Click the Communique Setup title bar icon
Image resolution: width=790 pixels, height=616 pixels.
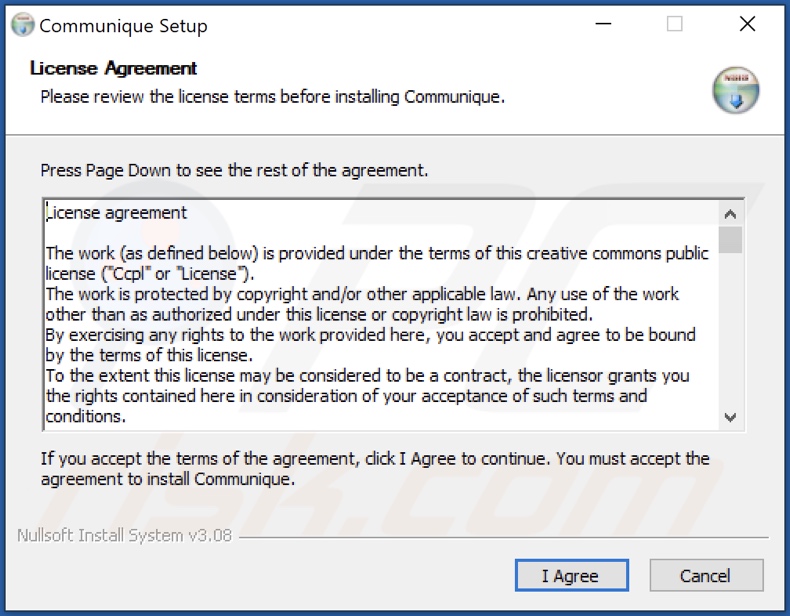coord(22,25)
